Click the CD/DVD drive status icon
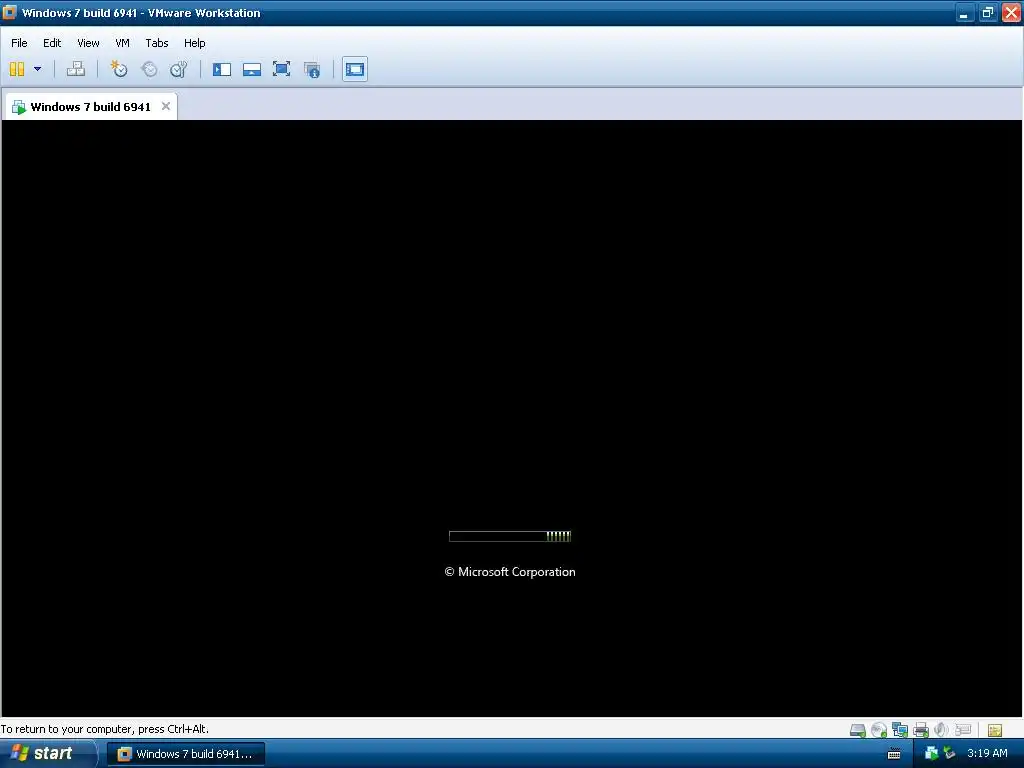 [x=879, y=730]
